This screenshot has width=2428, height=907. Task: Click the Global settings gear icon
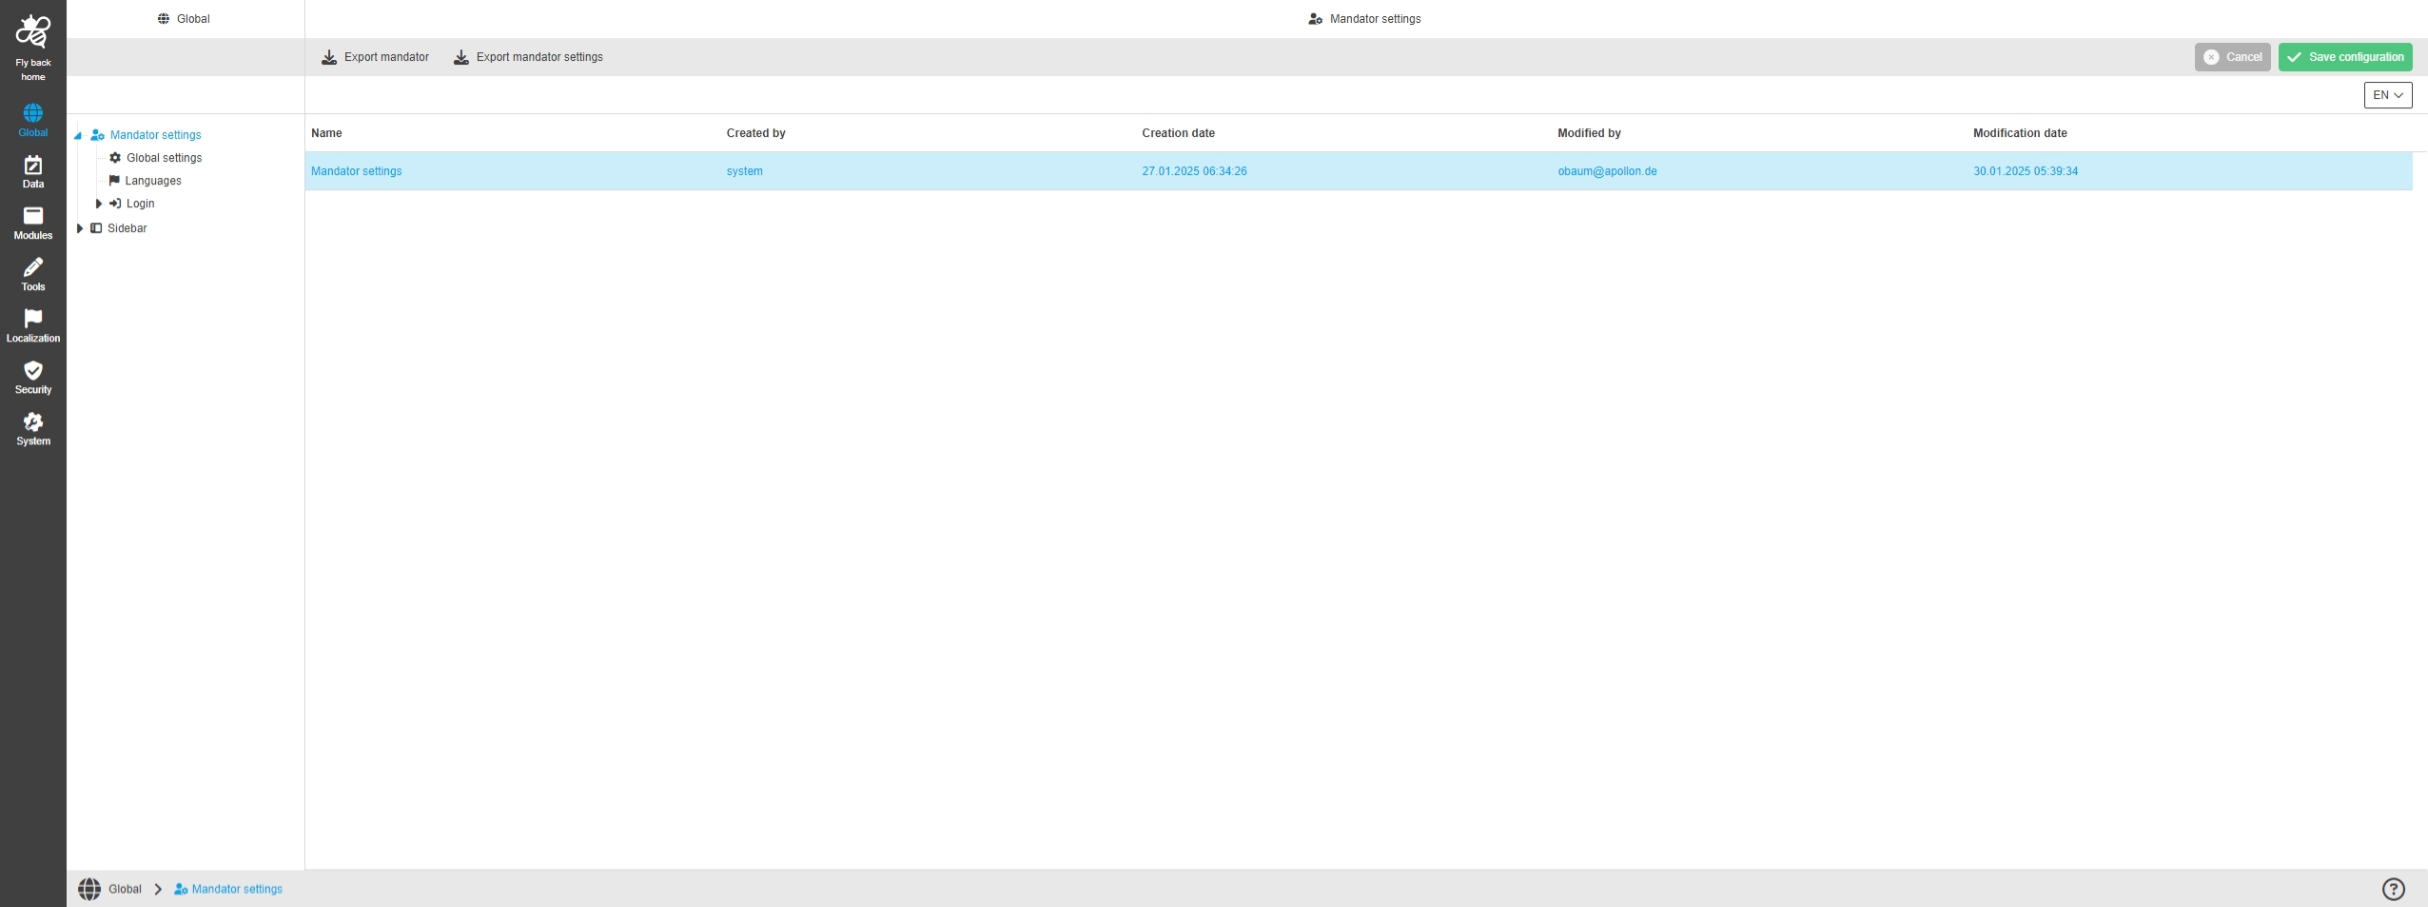click(115, 158)
